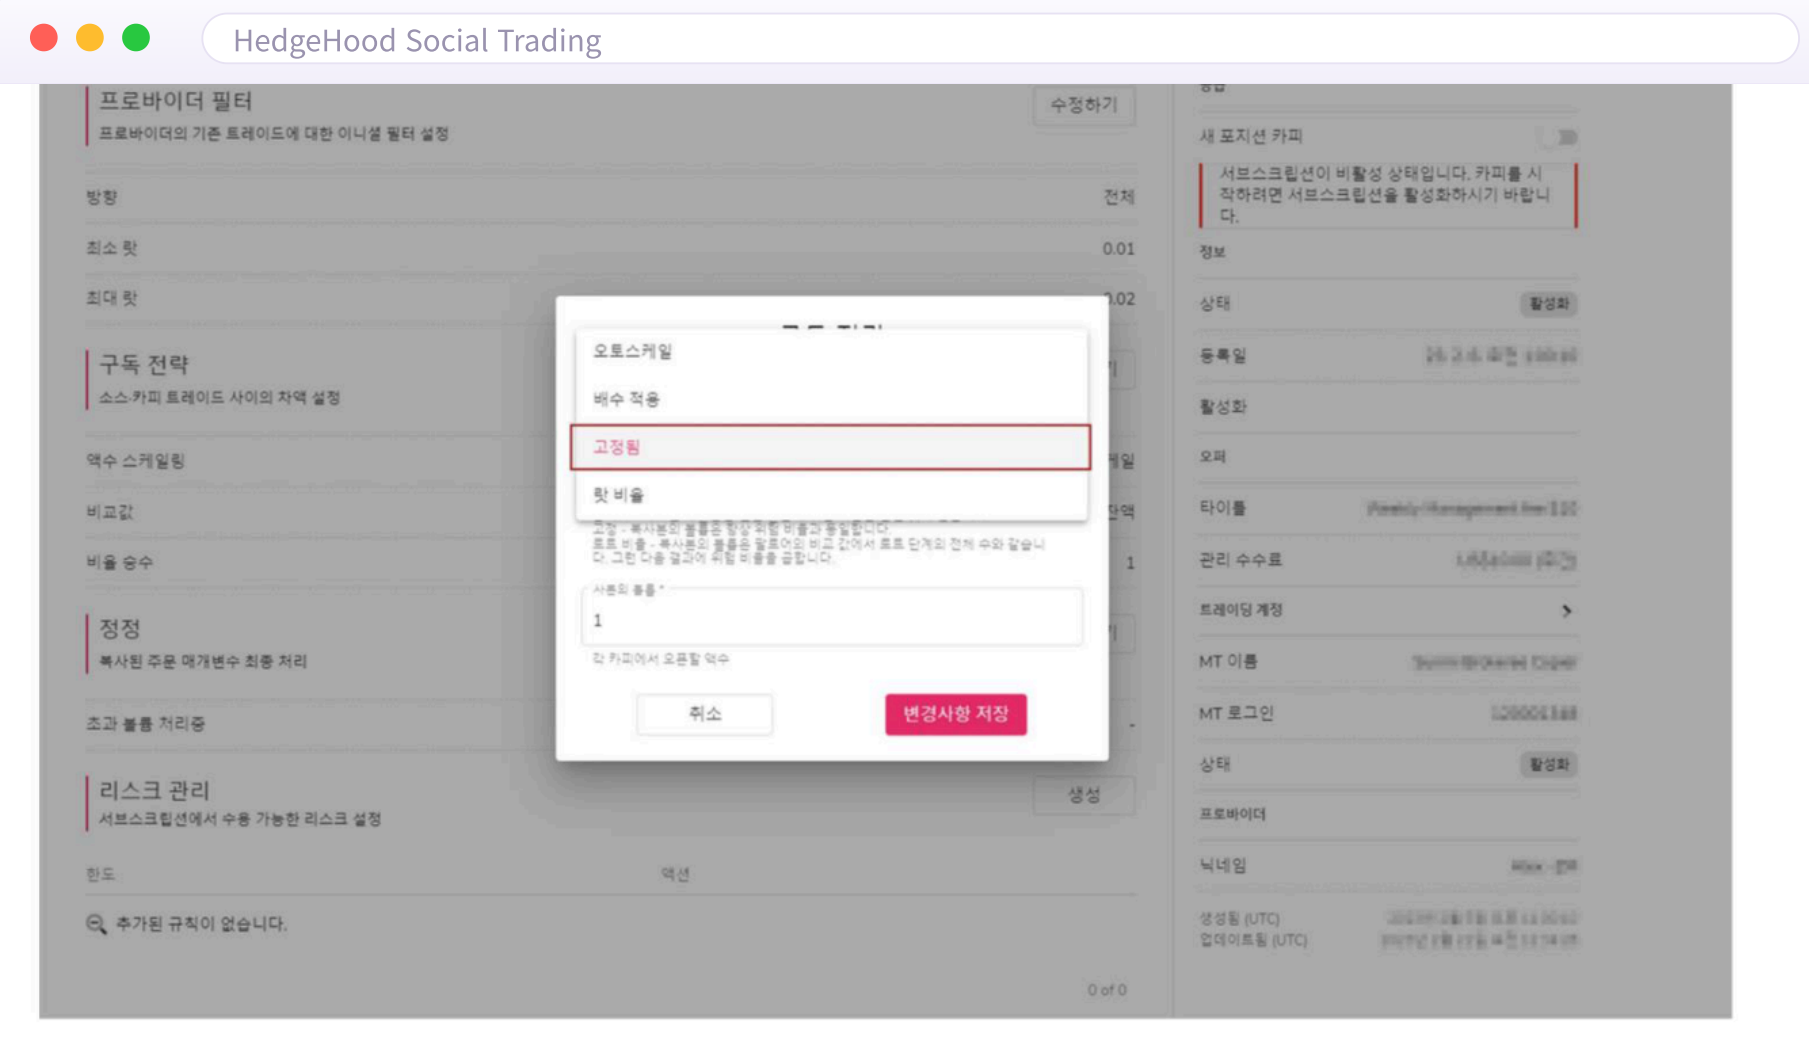Click the yellow minimize window button
The image size is (1809, 1049).
90,38
